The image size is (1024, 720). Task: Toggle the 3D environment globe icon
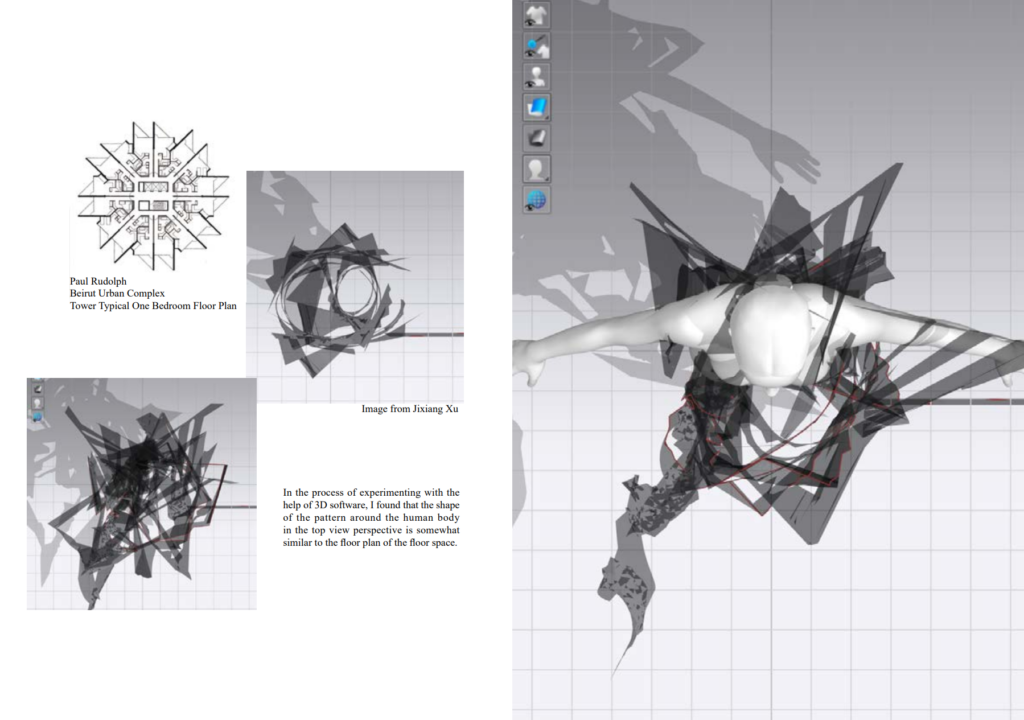tap(536, 200)
